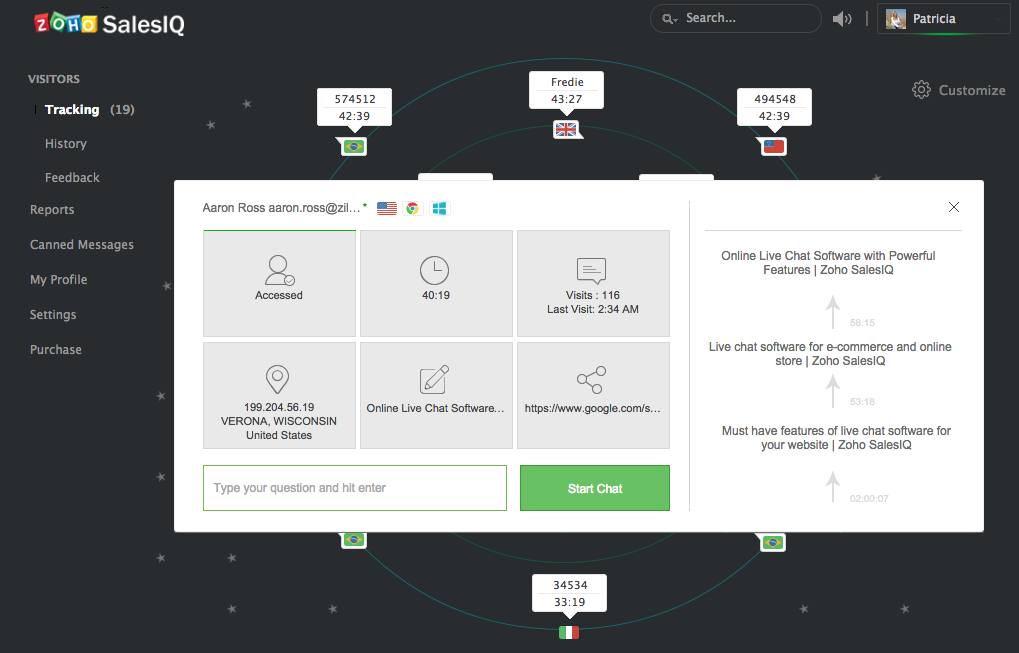This screenshot has width=1019, height=653.
Task: Open the Patricia profile dropdown
Action: pyautogui.click(x=941, y=18)
